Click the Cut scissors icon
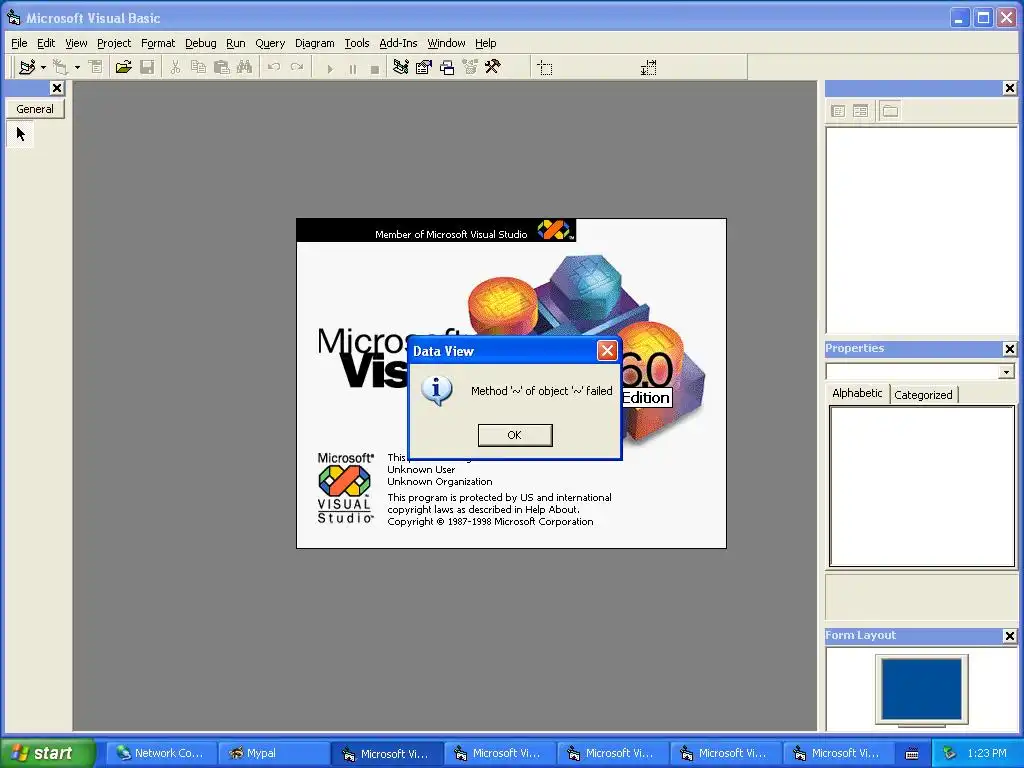The image size is (1024, 768). [175, 67]
